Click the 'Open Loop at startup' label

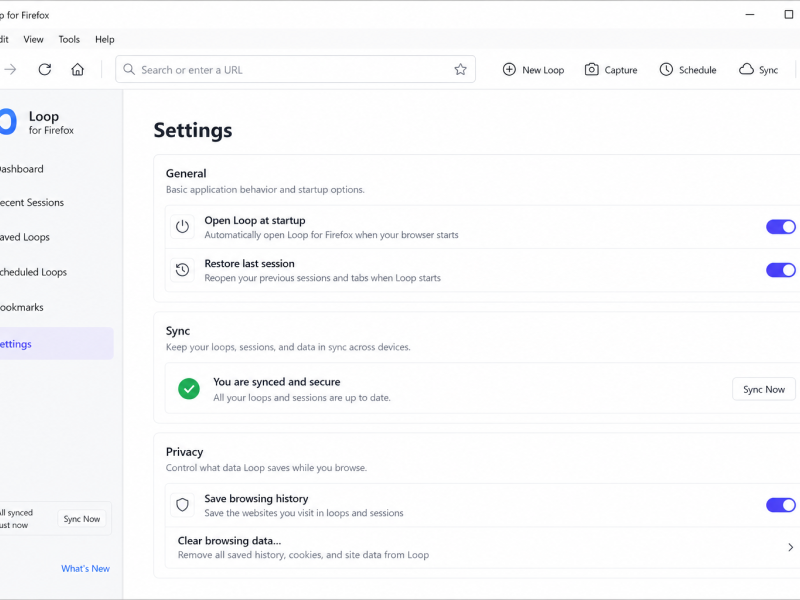[x=255, y=220]
